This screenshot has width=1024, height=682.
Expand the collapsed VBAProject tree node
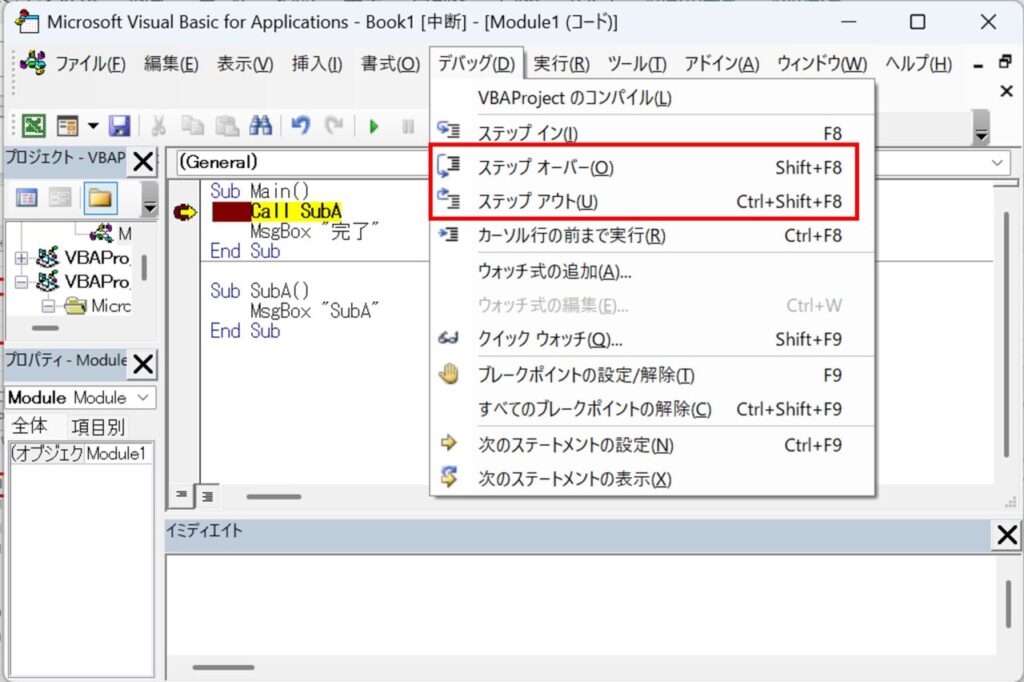(21, 258)
